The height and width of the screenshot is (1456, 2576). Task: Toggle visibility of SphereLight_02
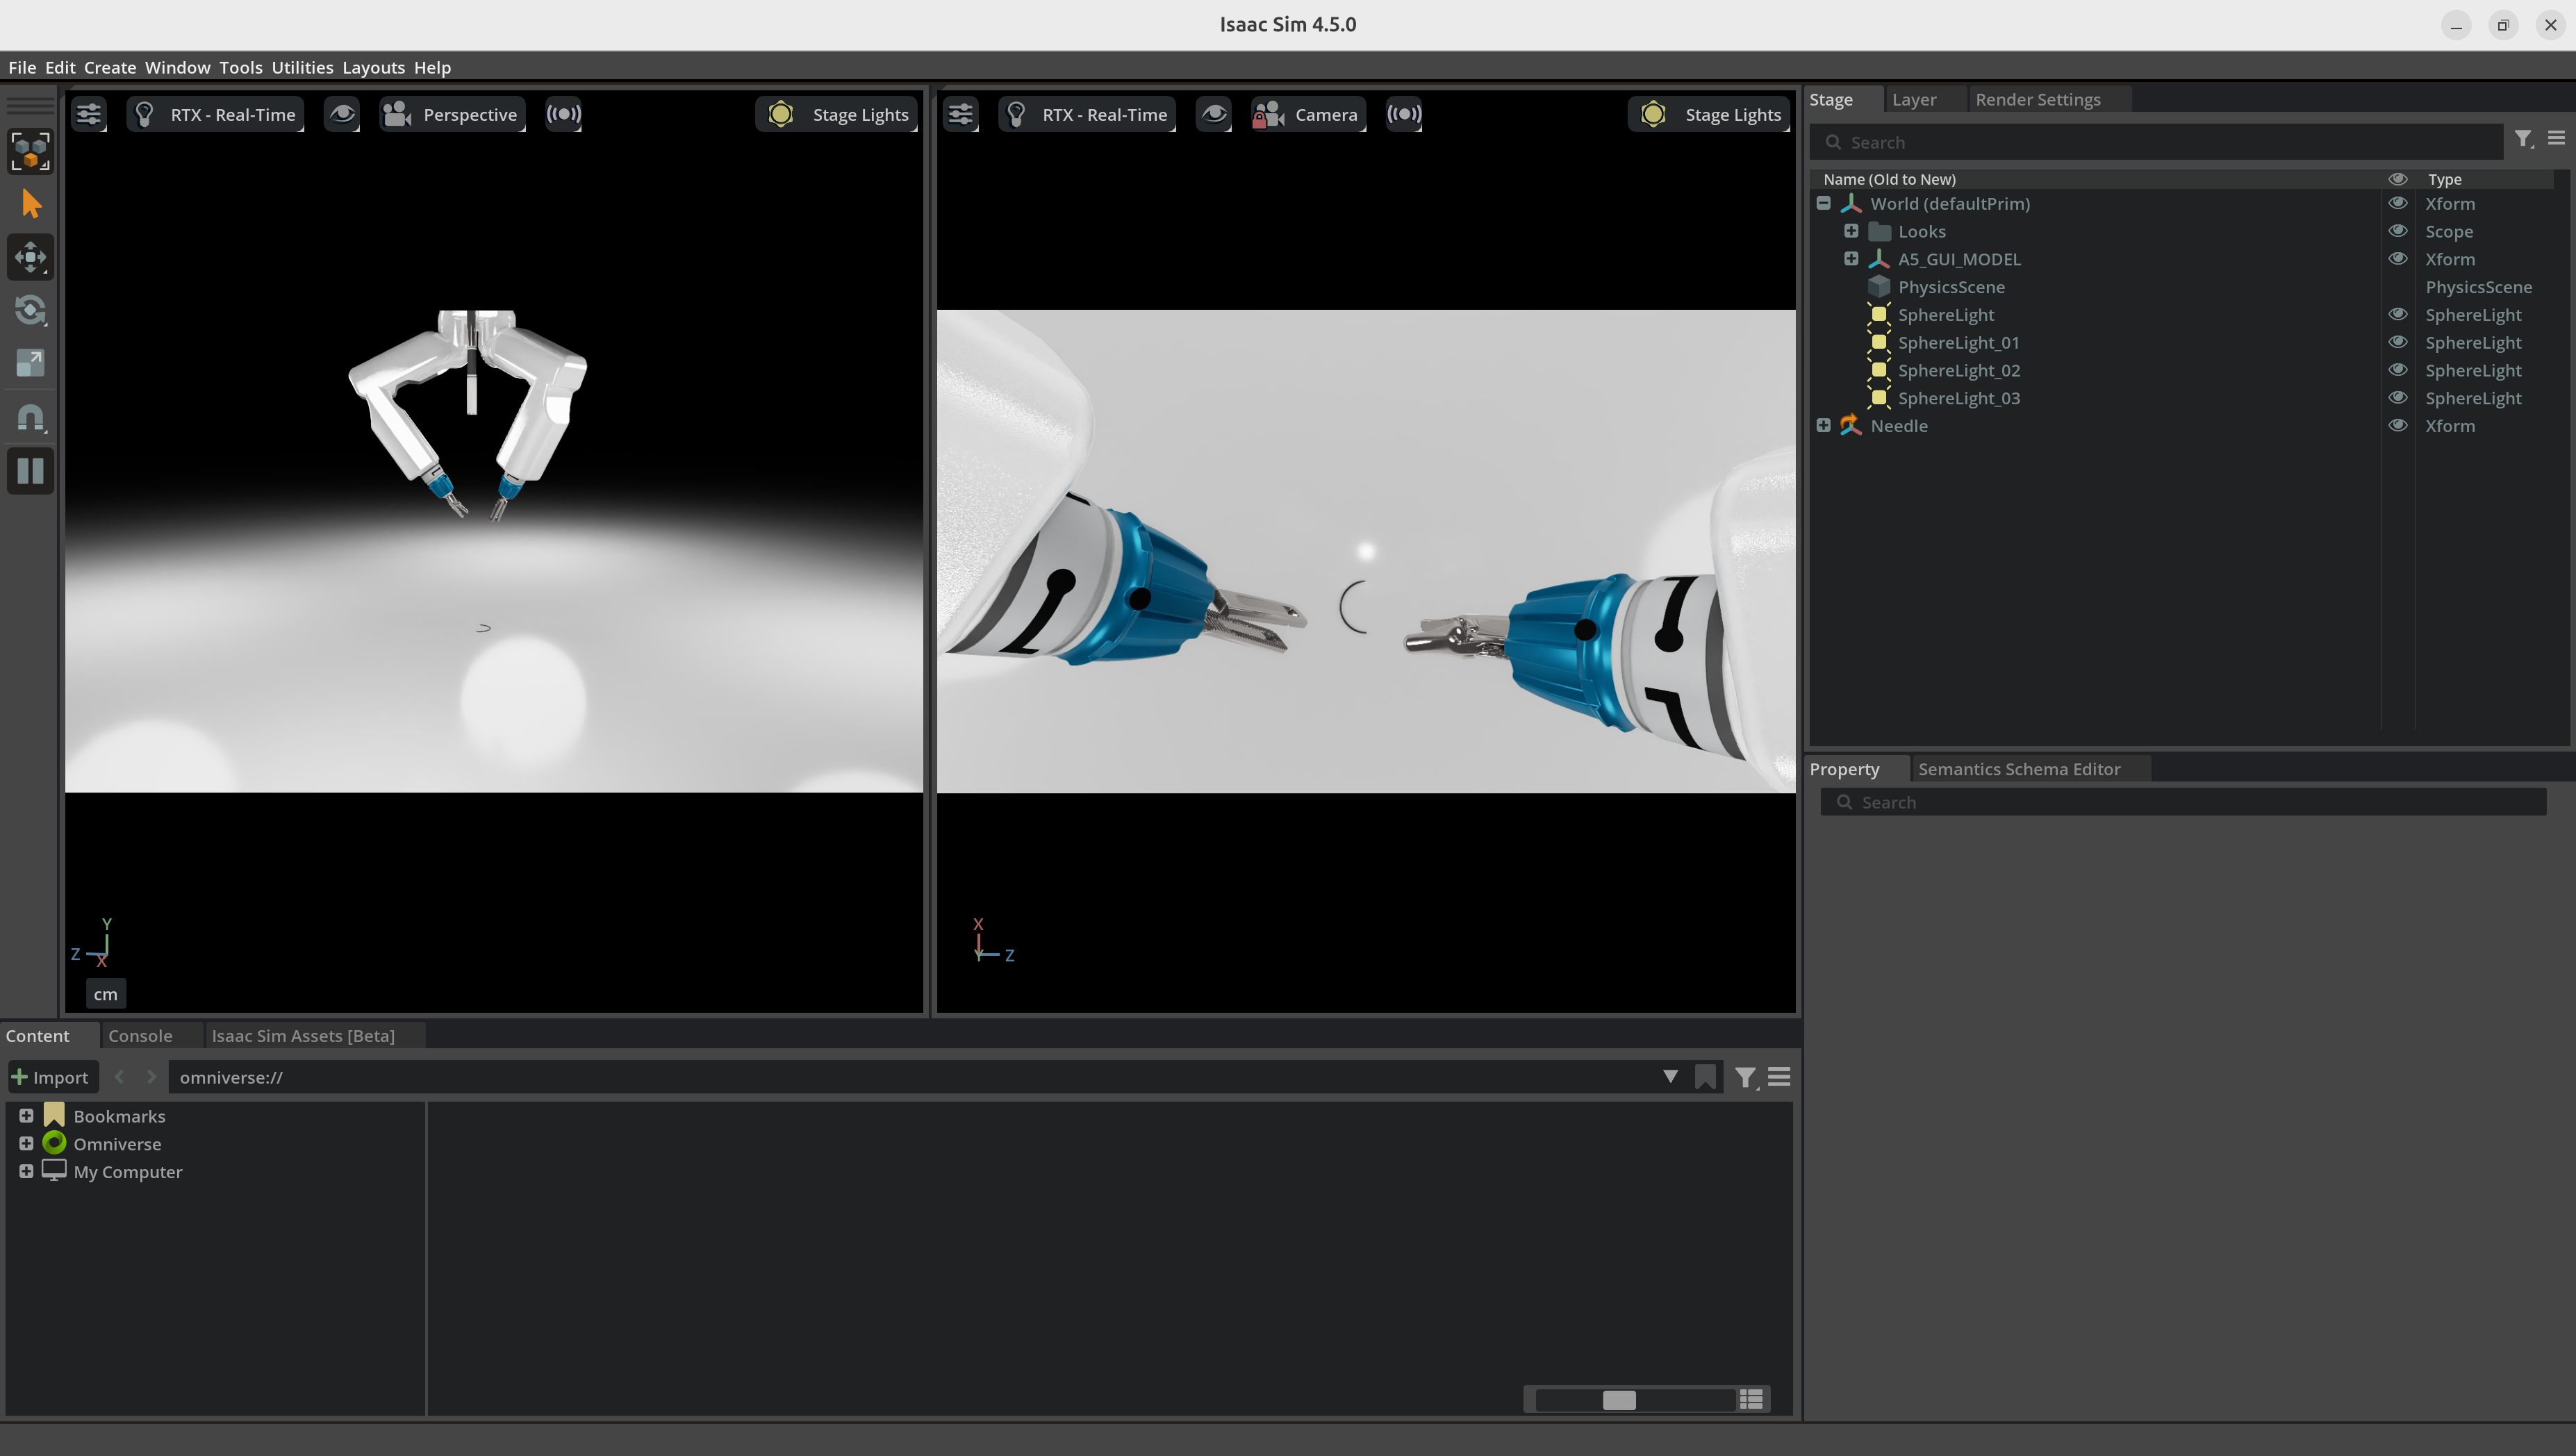[x=2399, y=370]
